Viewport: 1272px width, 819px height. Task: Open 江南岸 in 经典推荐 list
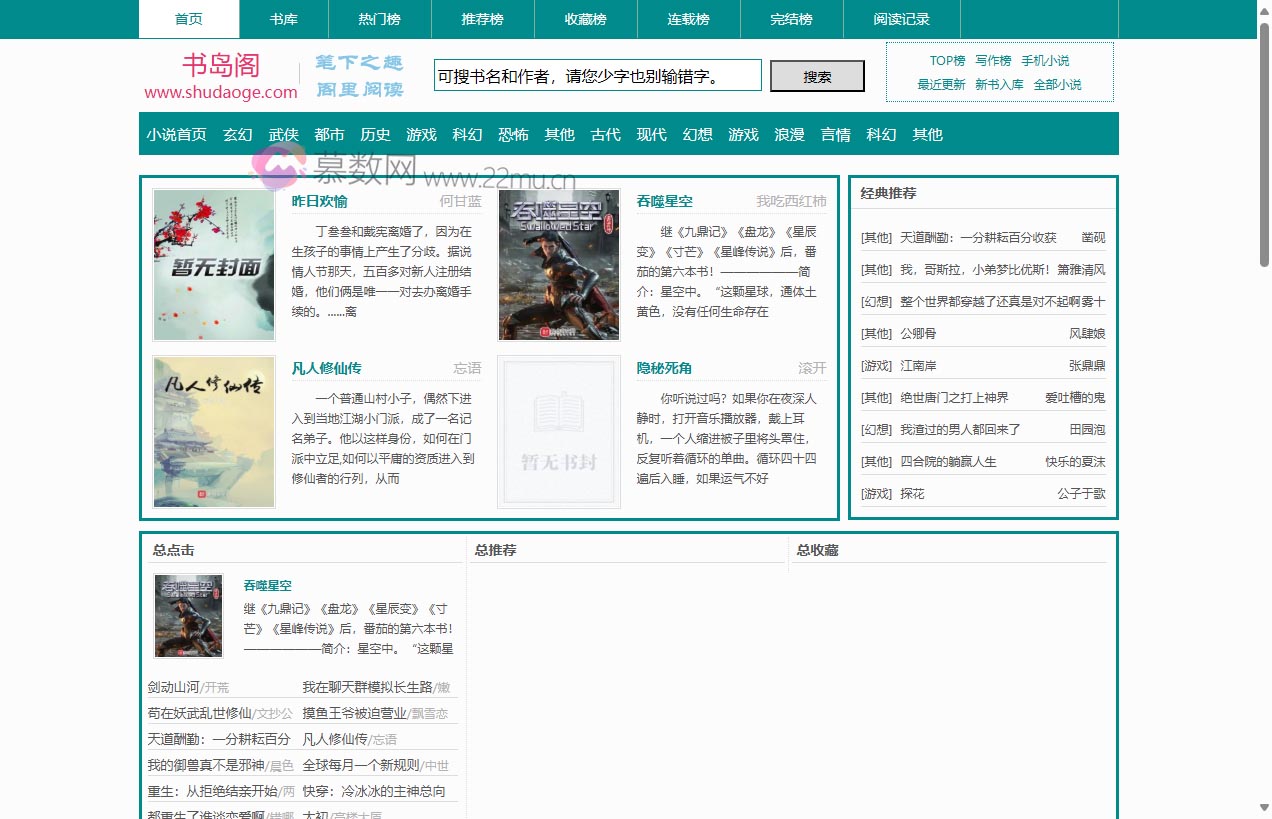918,366
